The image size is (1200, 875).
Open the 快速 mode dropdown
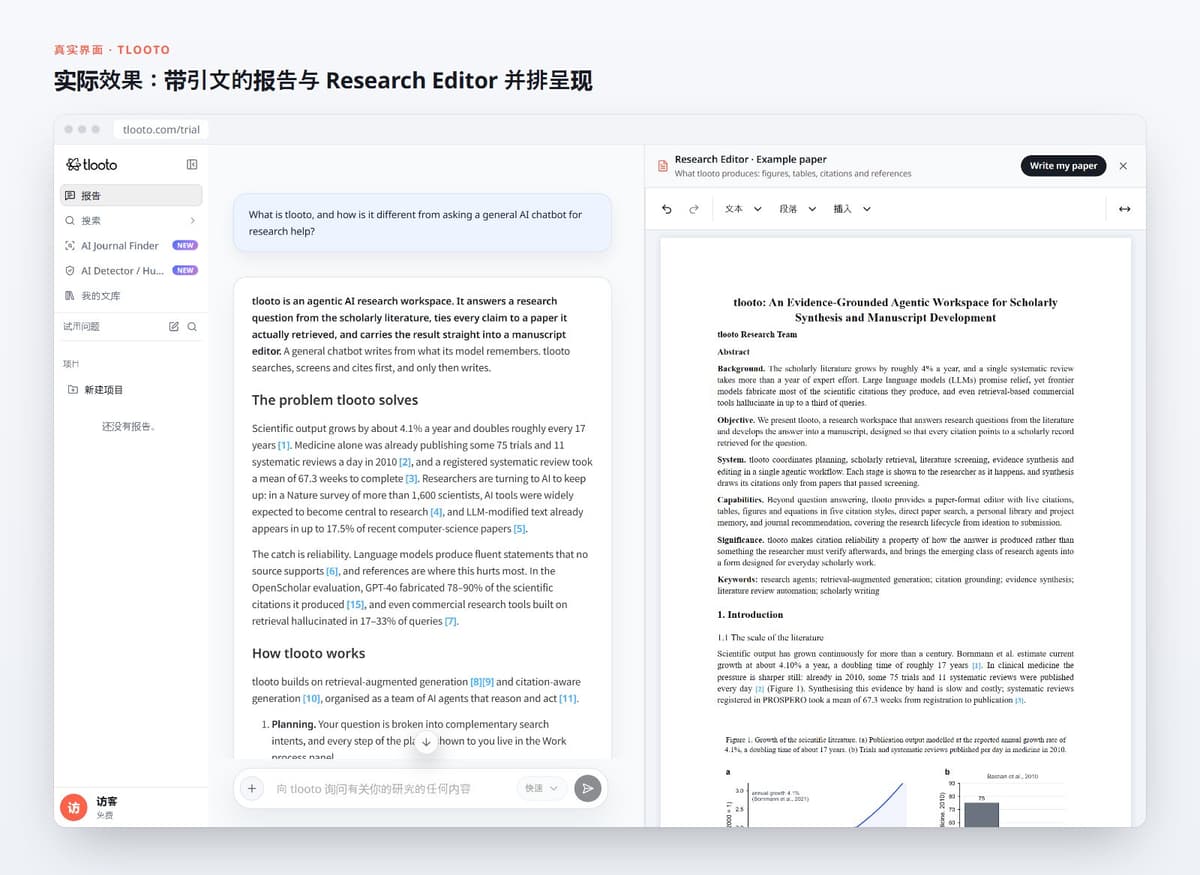pos(542,788)
